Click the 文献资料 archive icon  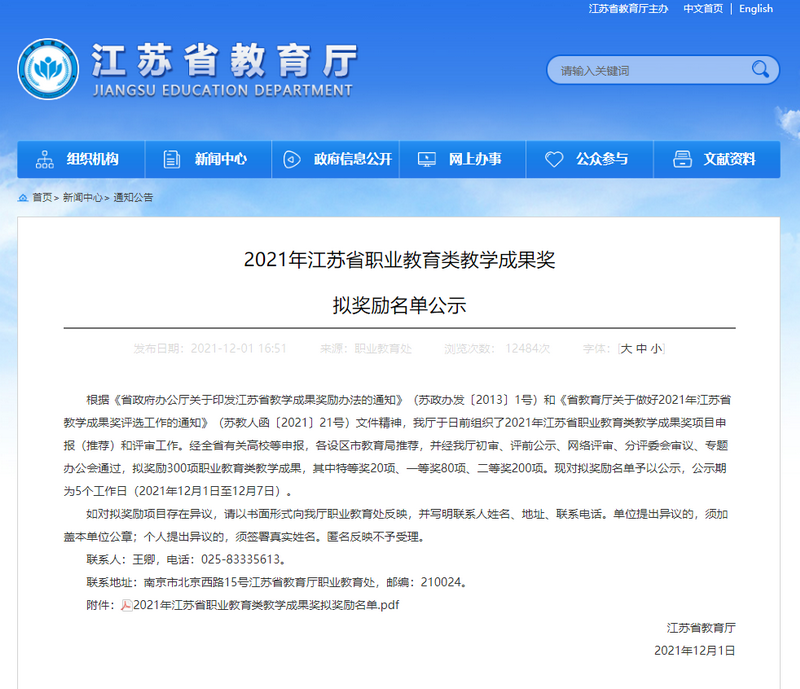[x=684, y=158]
